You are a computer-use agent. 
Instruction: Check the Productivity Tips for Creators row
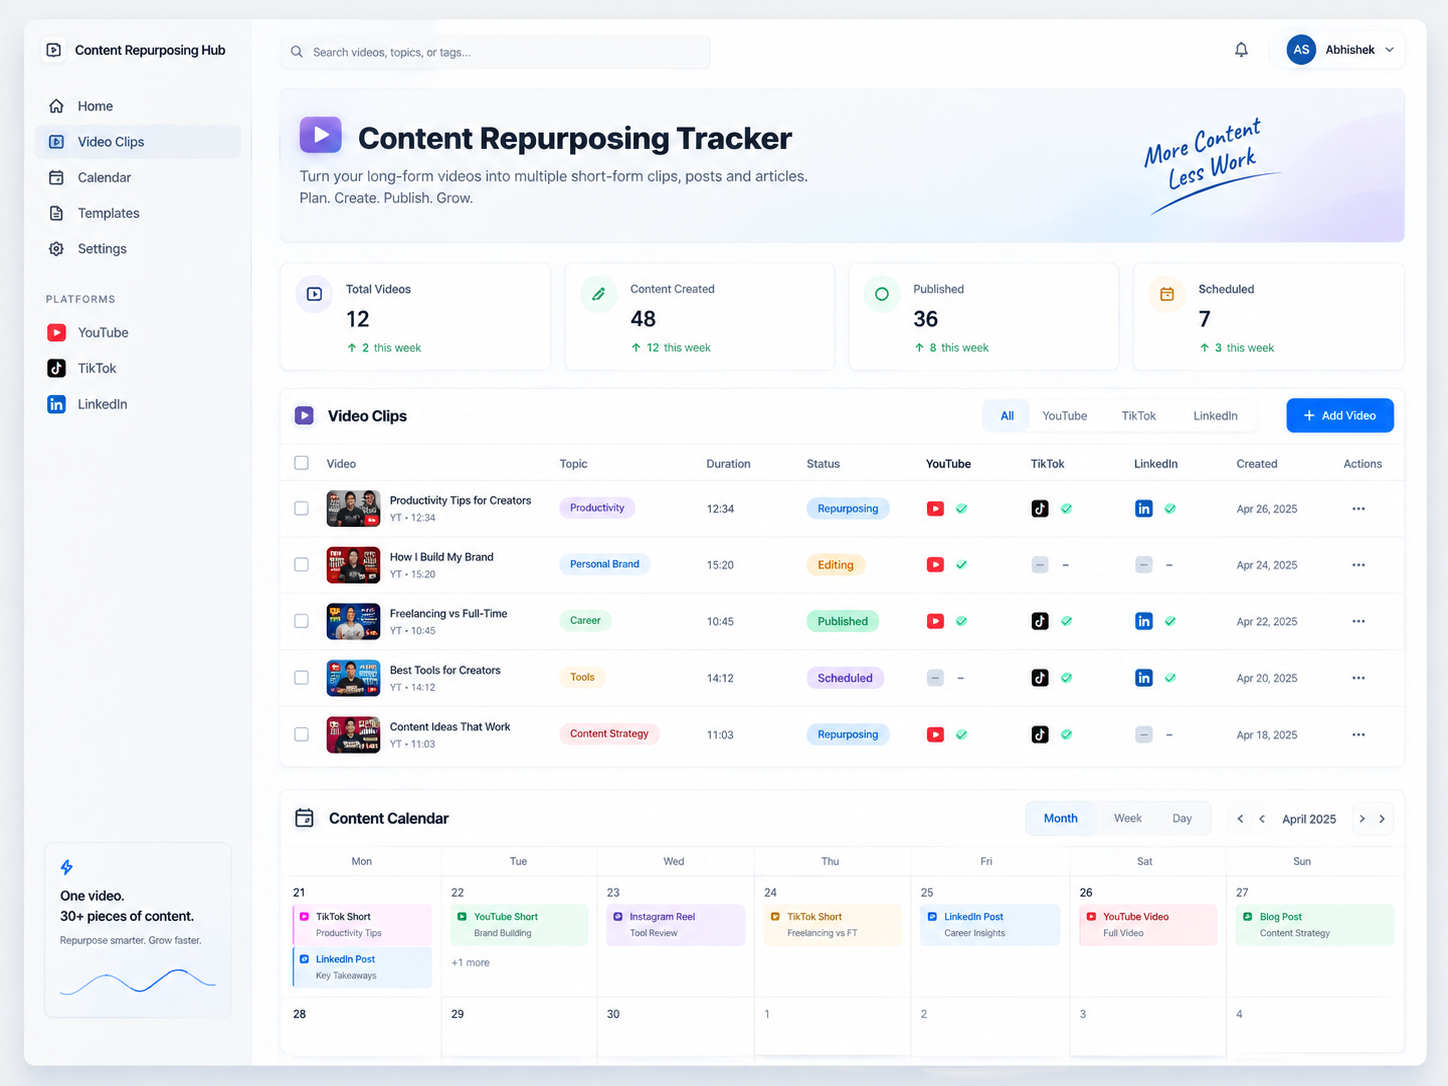(301, 508)
